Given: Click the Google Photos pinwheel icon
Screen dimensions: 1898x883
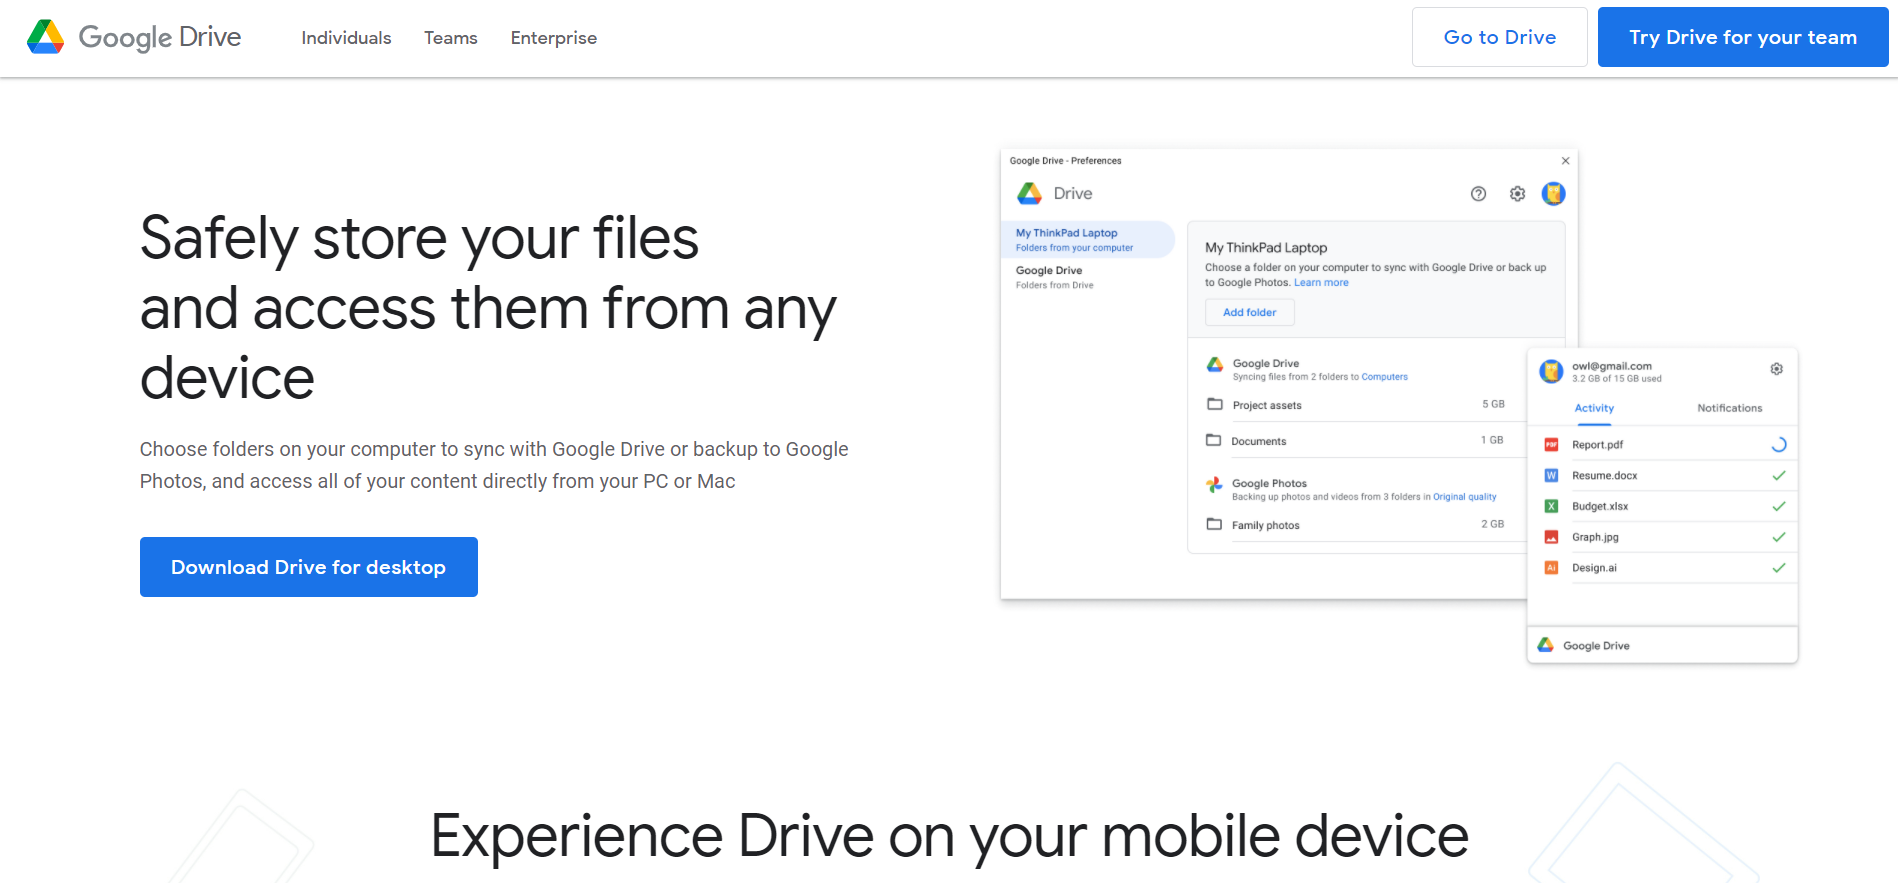Looking at the screenshot, I should (x=1215, y=485).
